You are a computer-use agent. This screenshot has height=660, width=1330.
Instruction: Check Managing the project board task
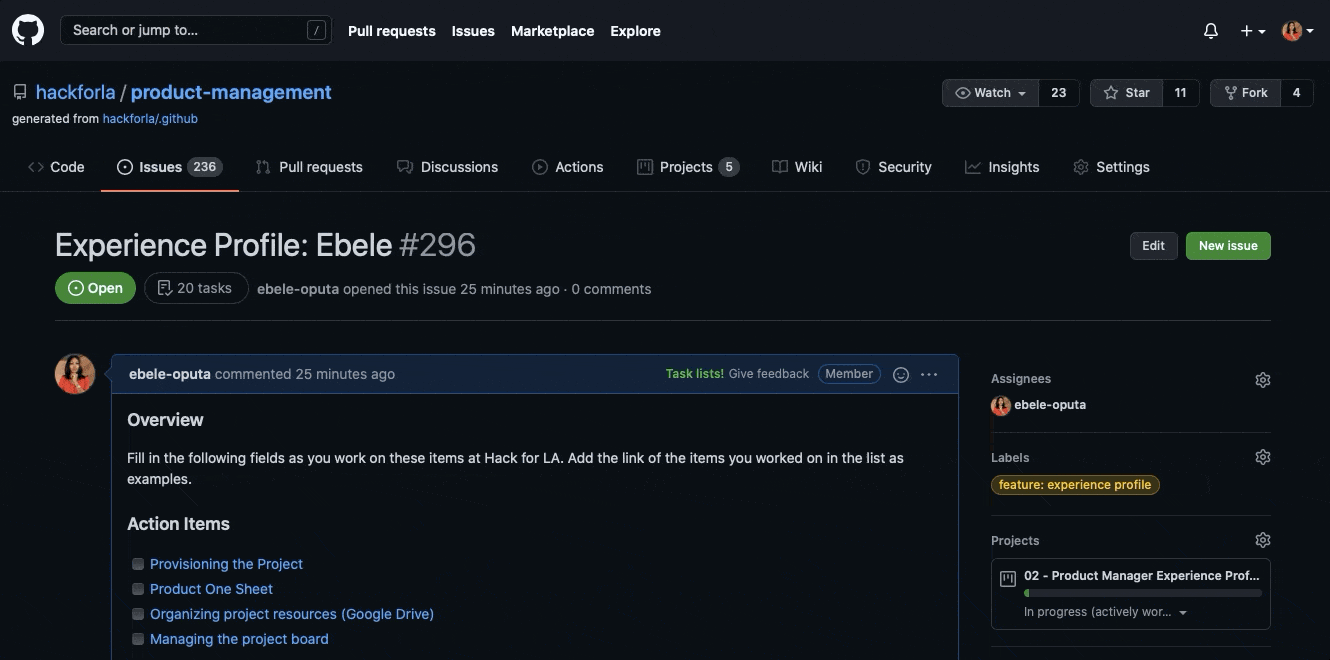138,639
